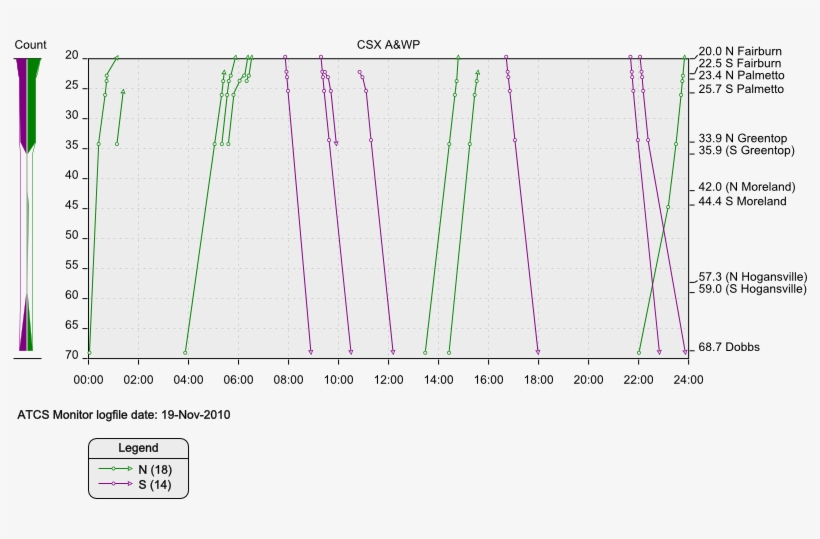Image resolution: width=820 pixels, height=539 pixels.
Task: Click the chart title CSX A&WP
Action: 388,45
